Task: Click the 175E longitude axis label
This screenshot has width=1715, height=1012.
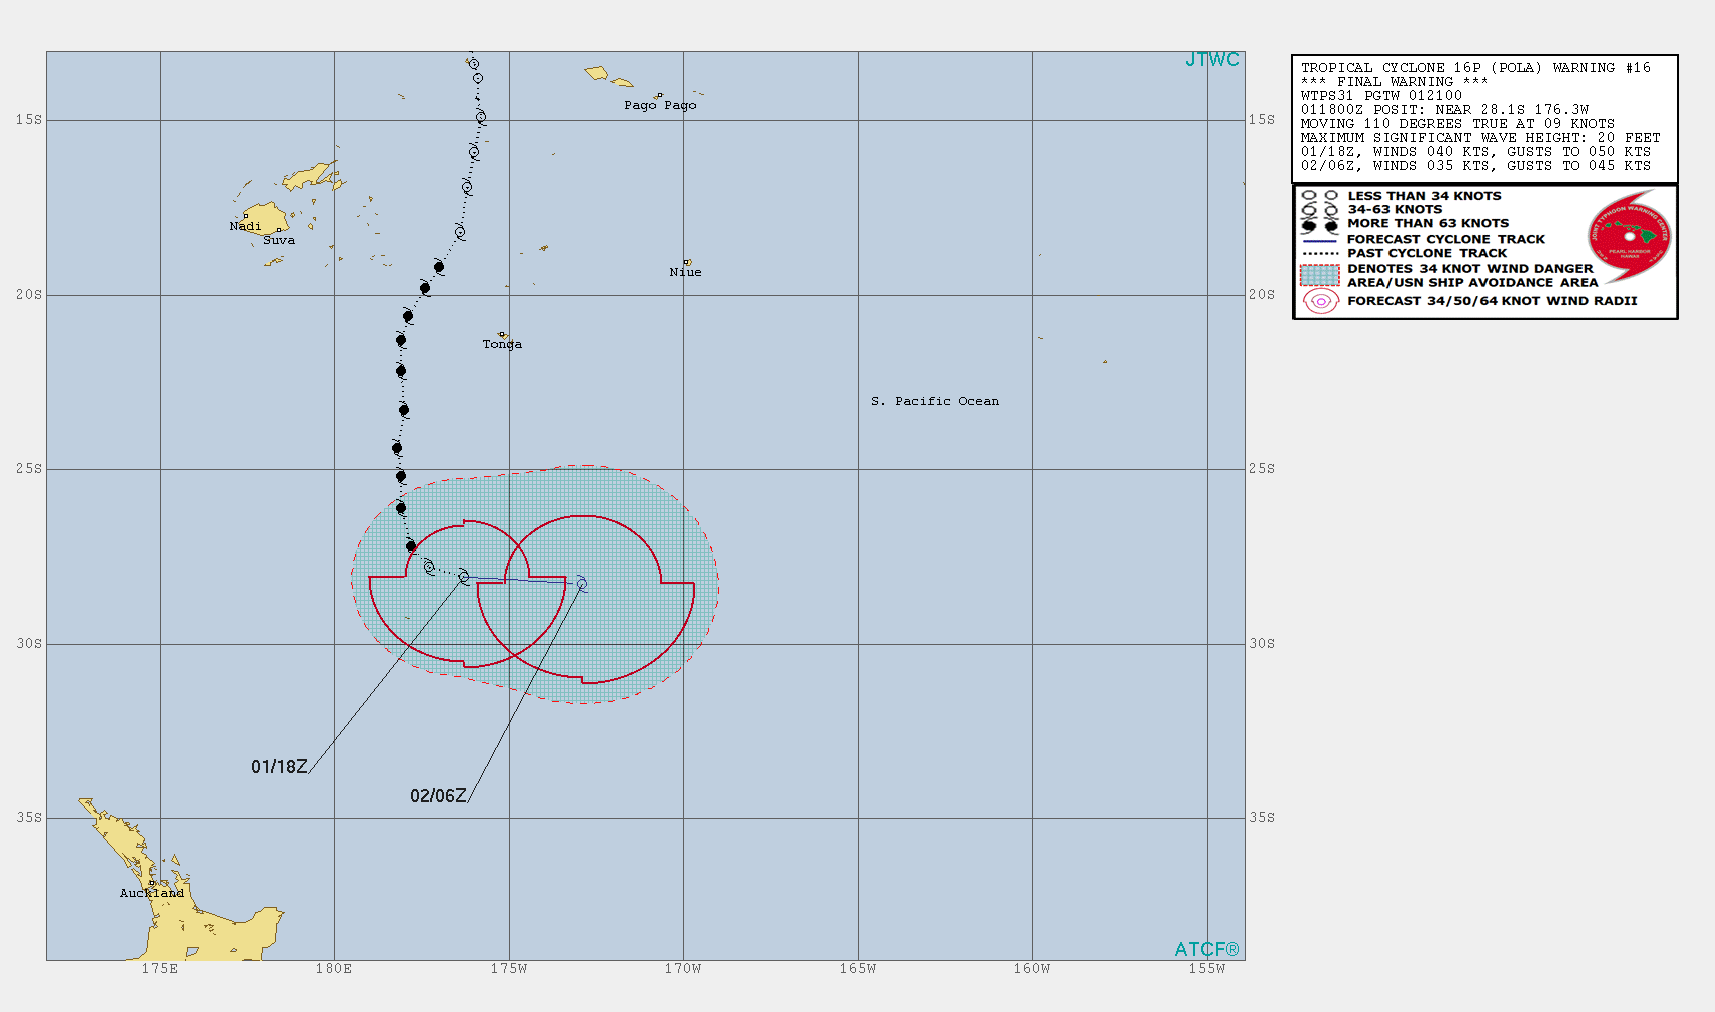Action: tap(160, 968)
